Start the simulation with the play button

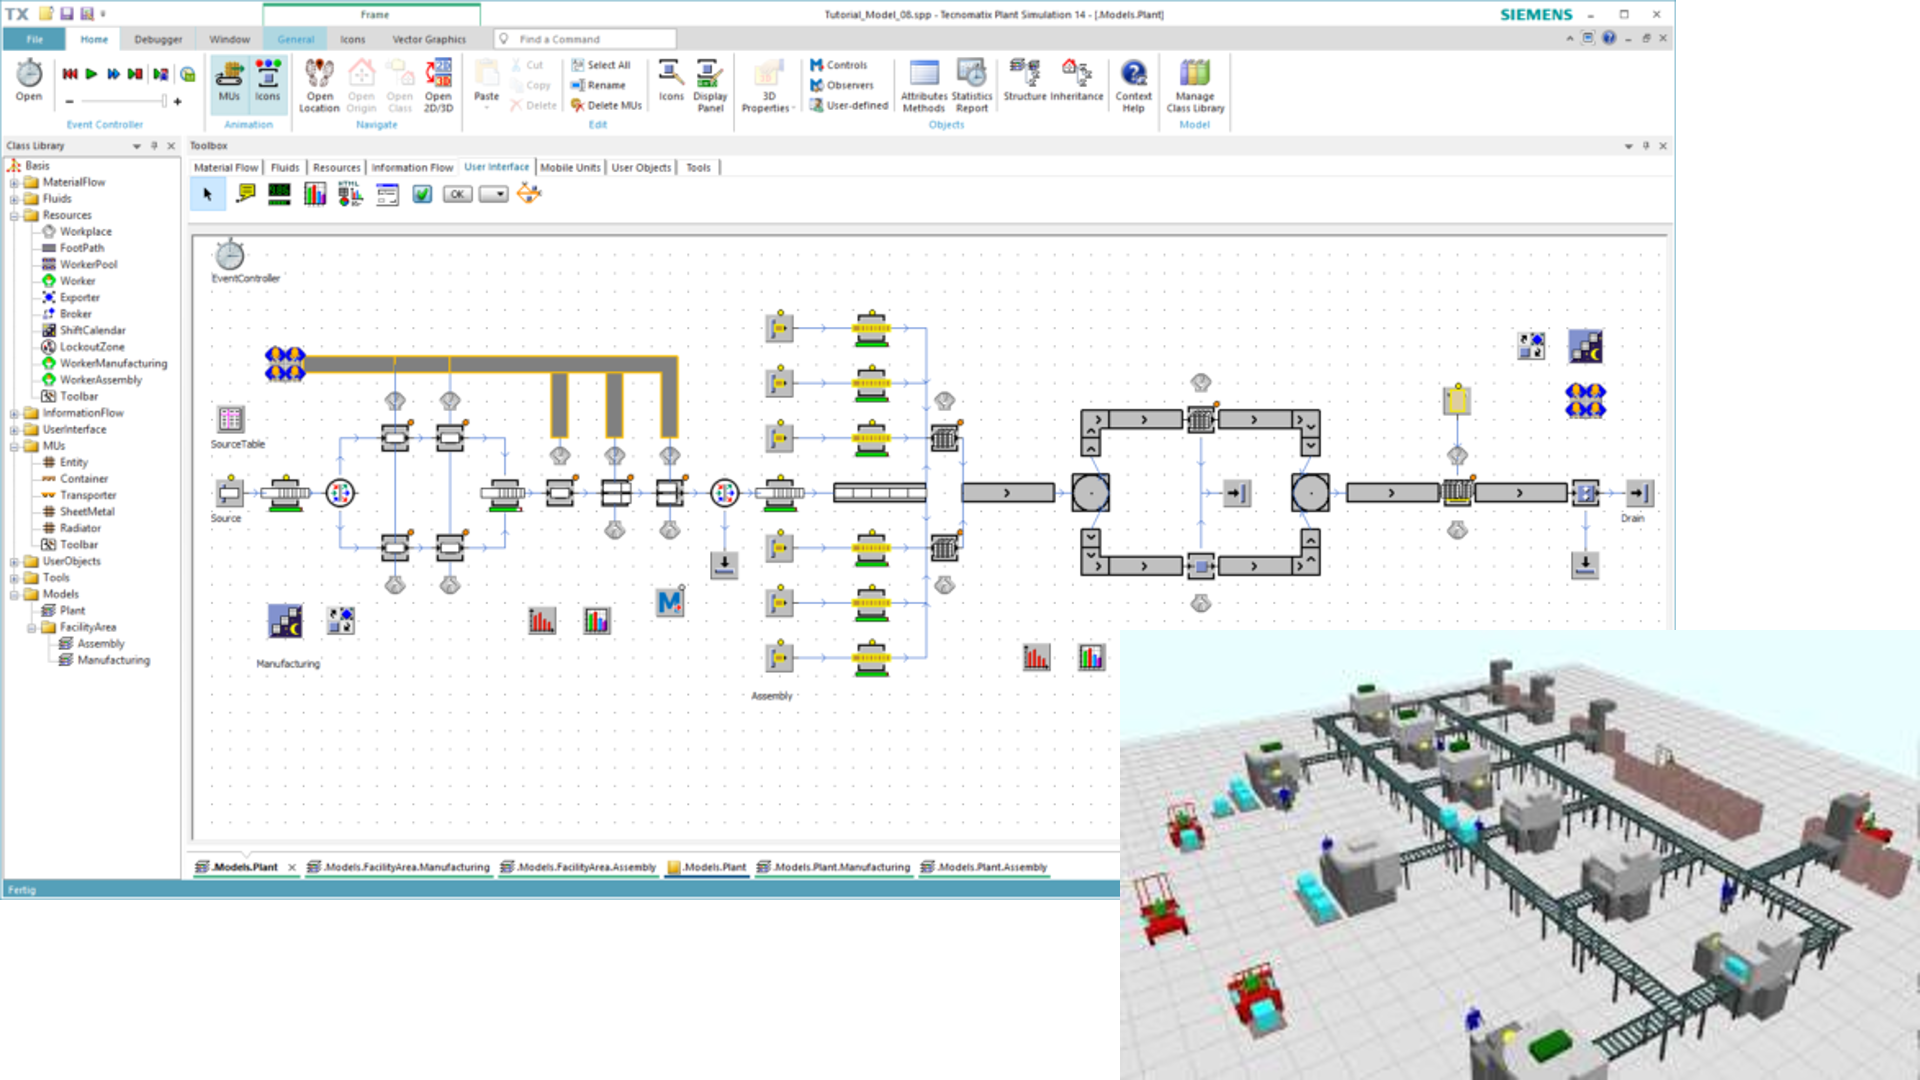(x=91, y=74)
